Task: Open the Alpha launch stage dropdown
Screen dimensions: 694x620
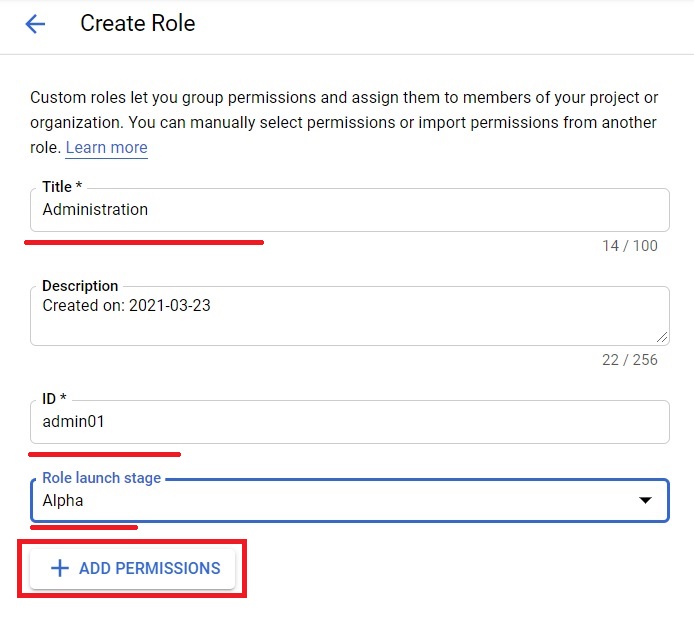Action: coord(350,501)
